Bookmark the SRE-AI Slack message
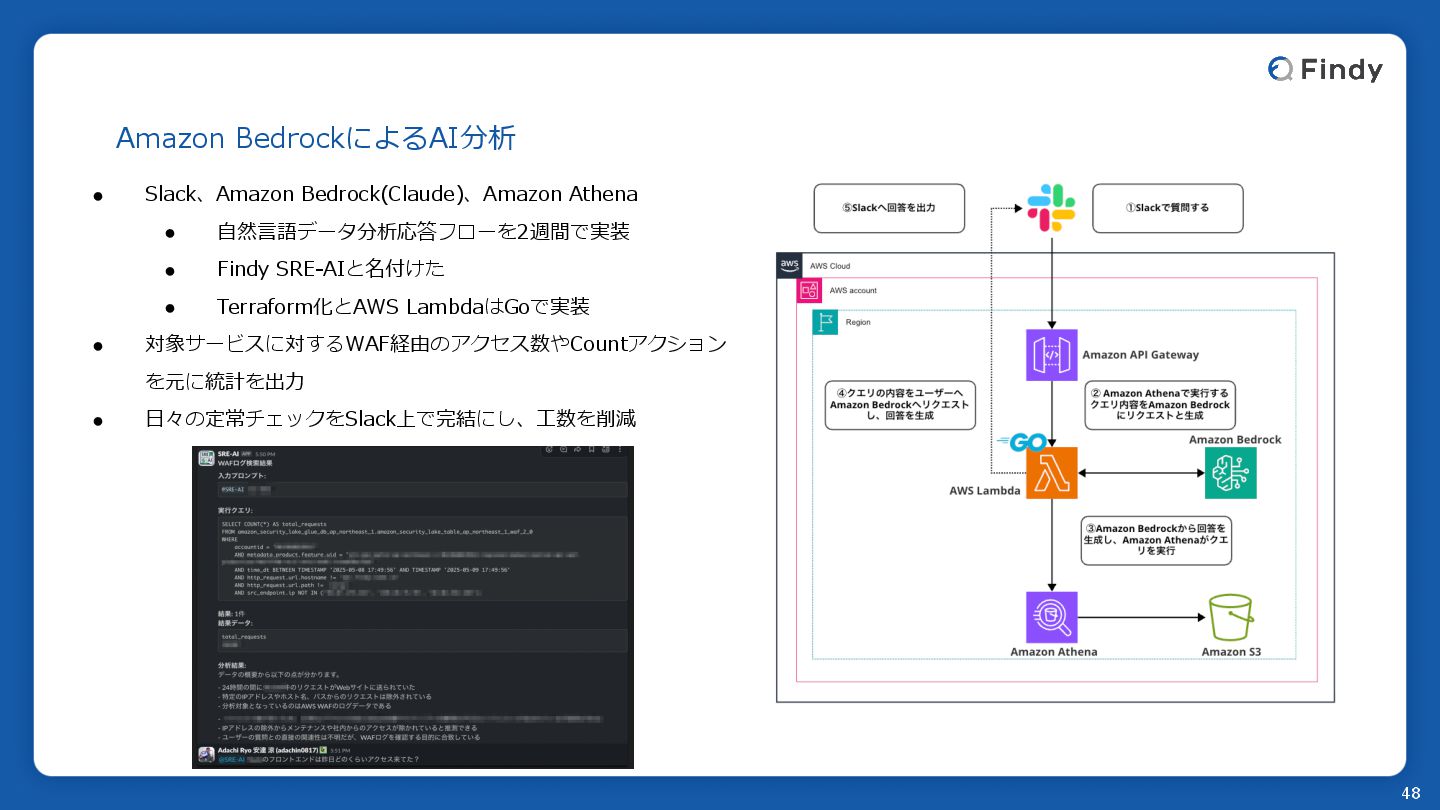 click(592, 450)
